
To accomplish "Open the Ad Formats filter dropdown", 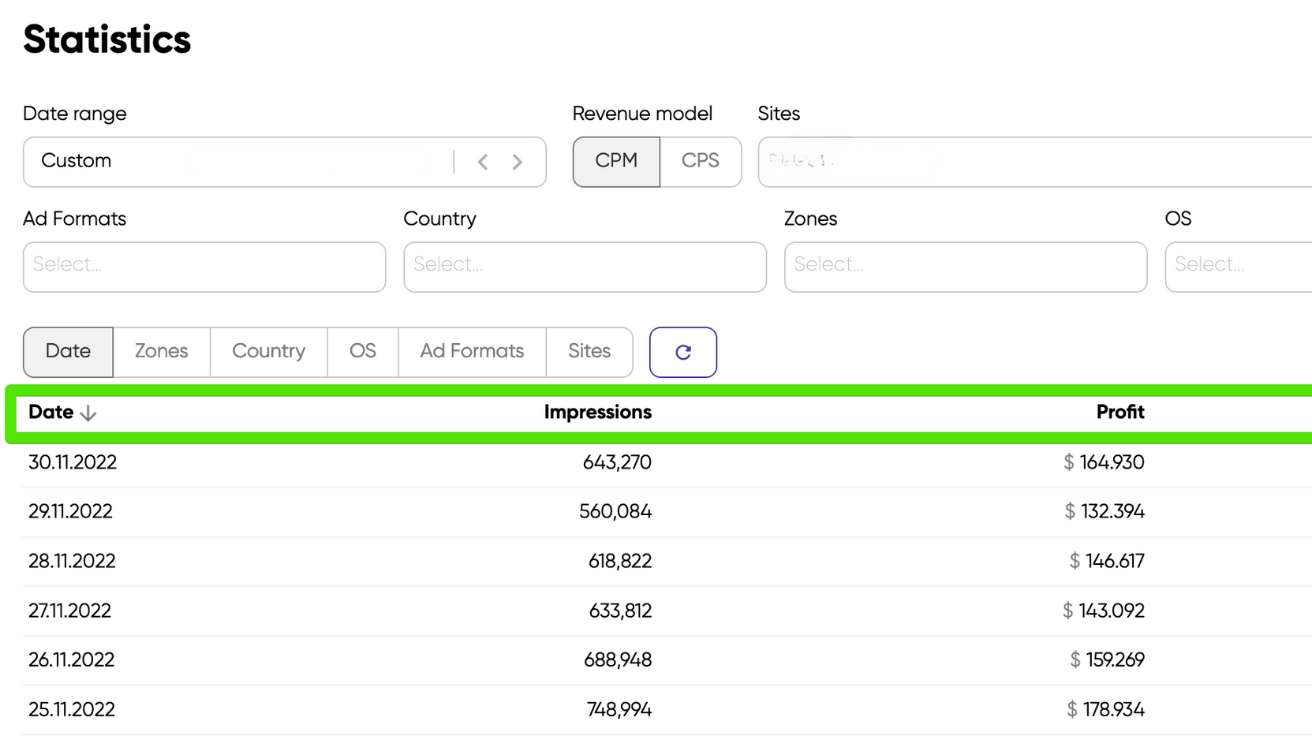I will pyautogui.click(x=204, y=266).
